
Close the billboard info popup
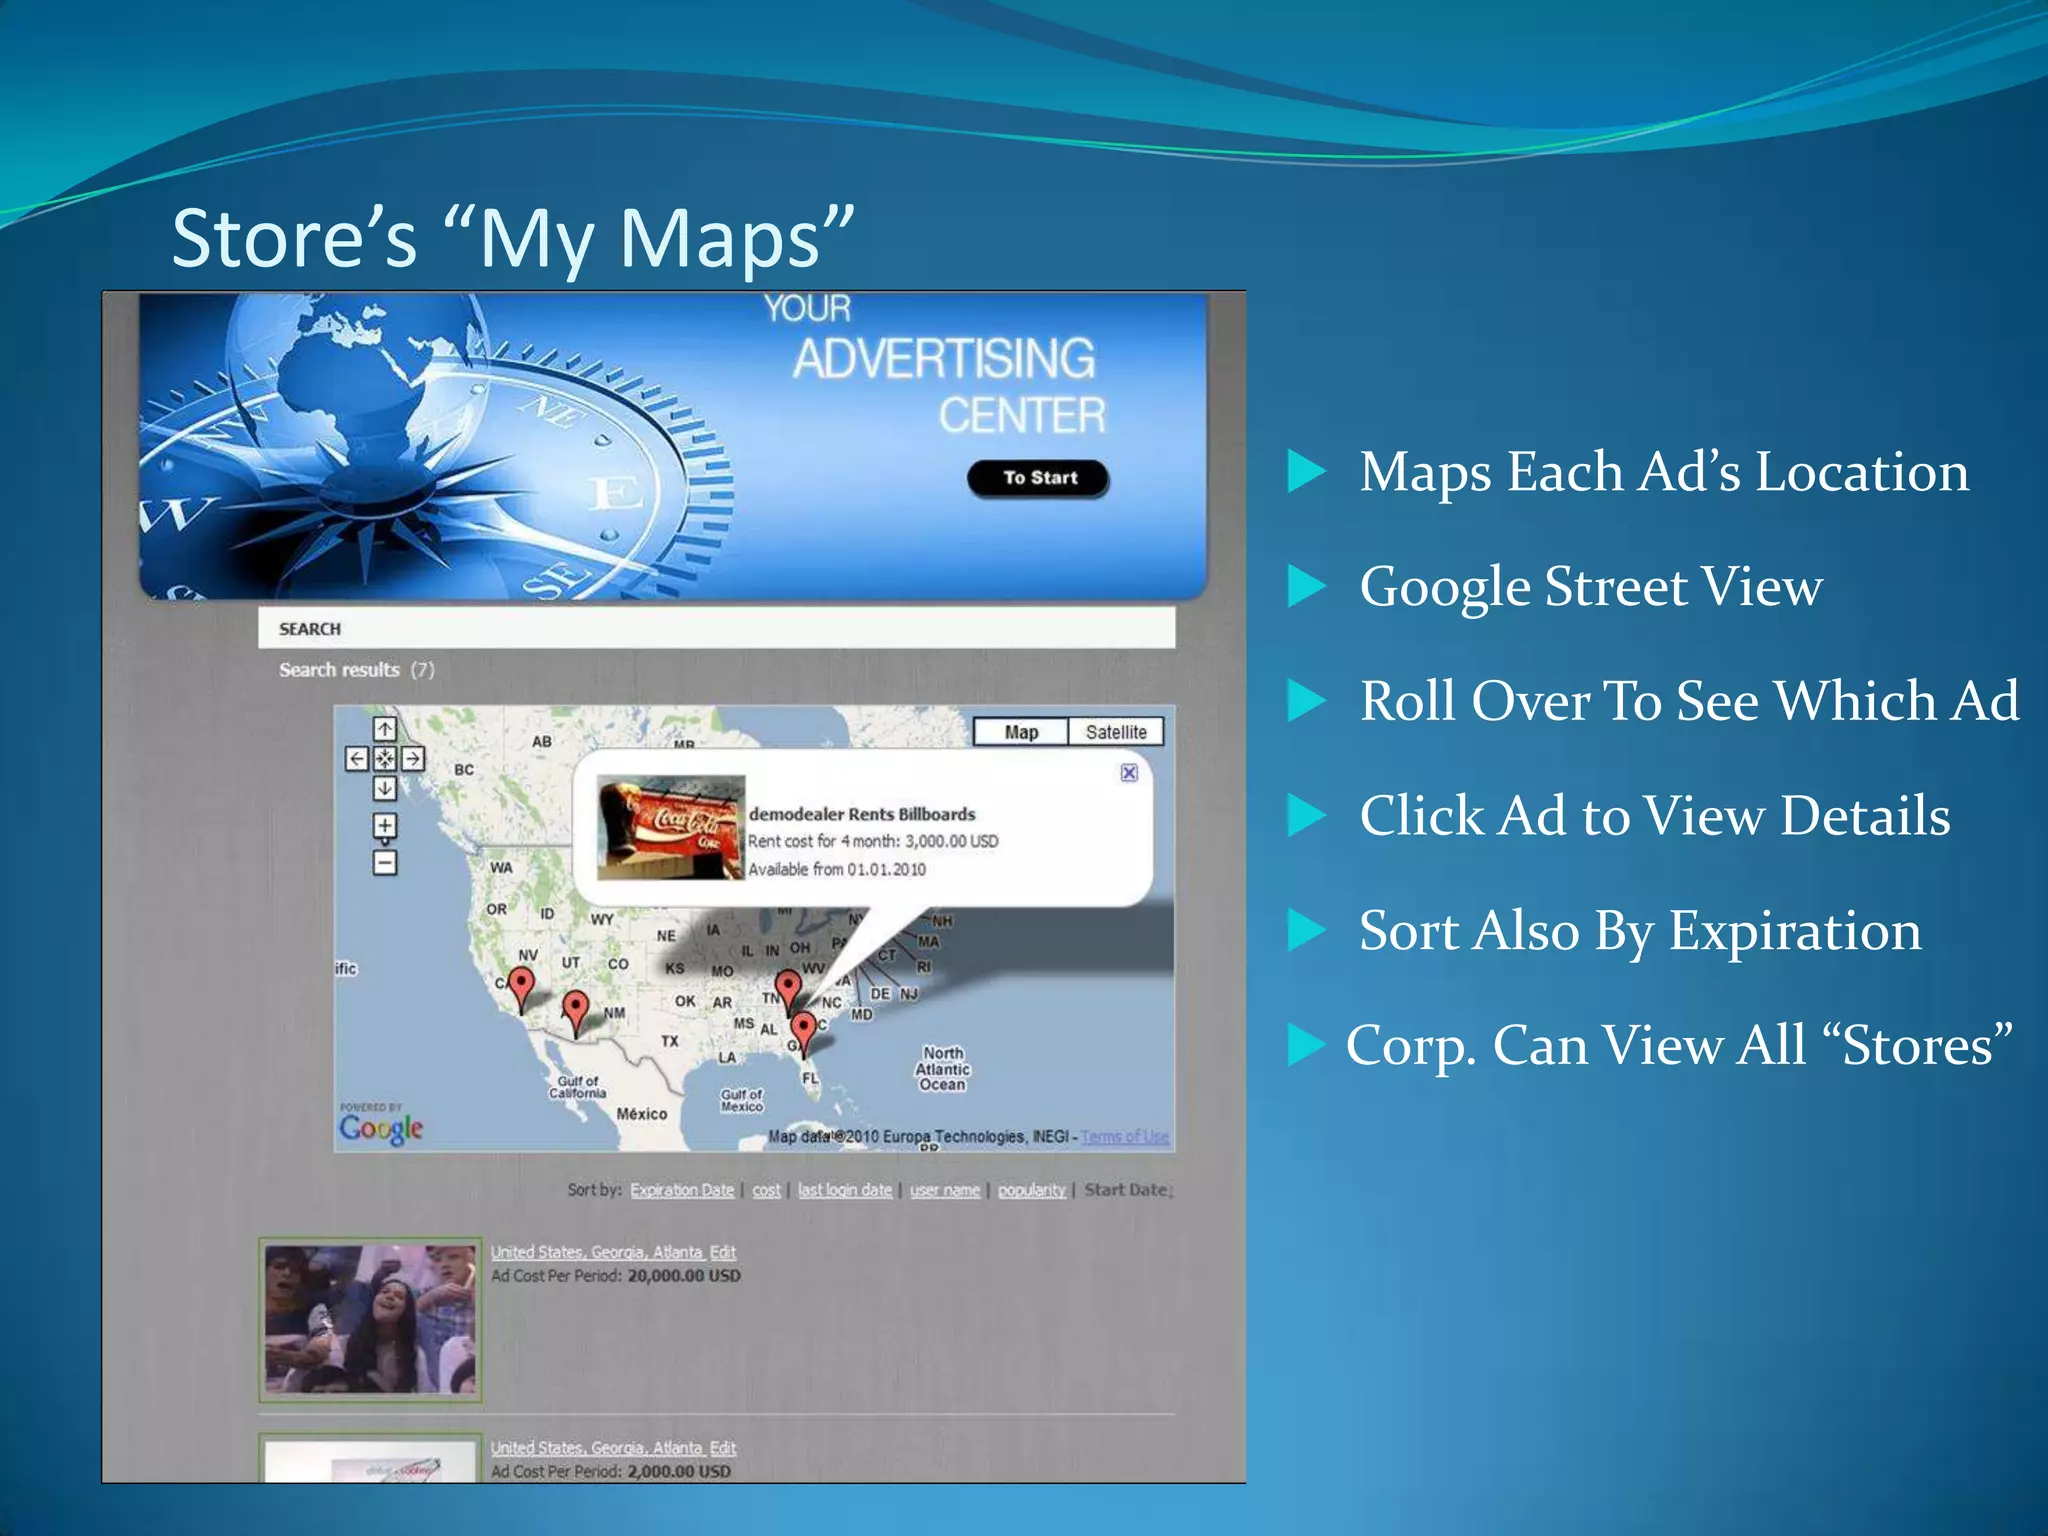pos(1129,772)
